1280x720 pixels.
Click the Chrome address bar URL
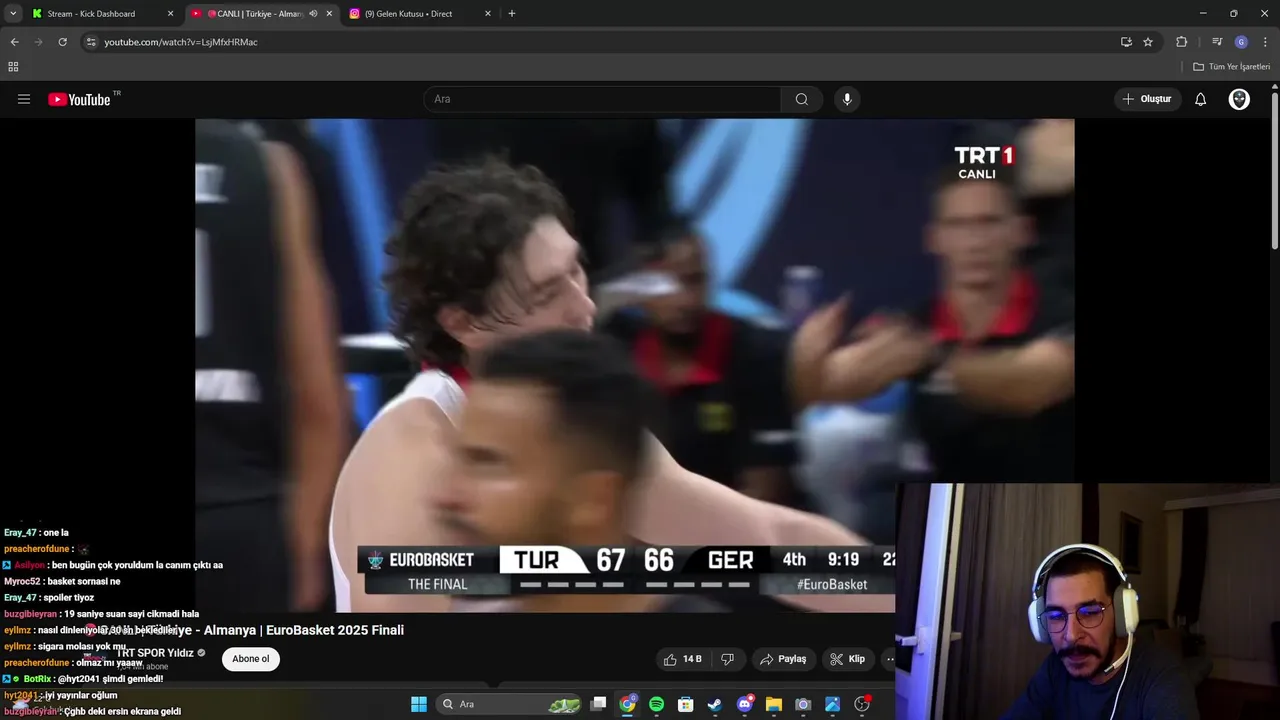coord(181,42)
